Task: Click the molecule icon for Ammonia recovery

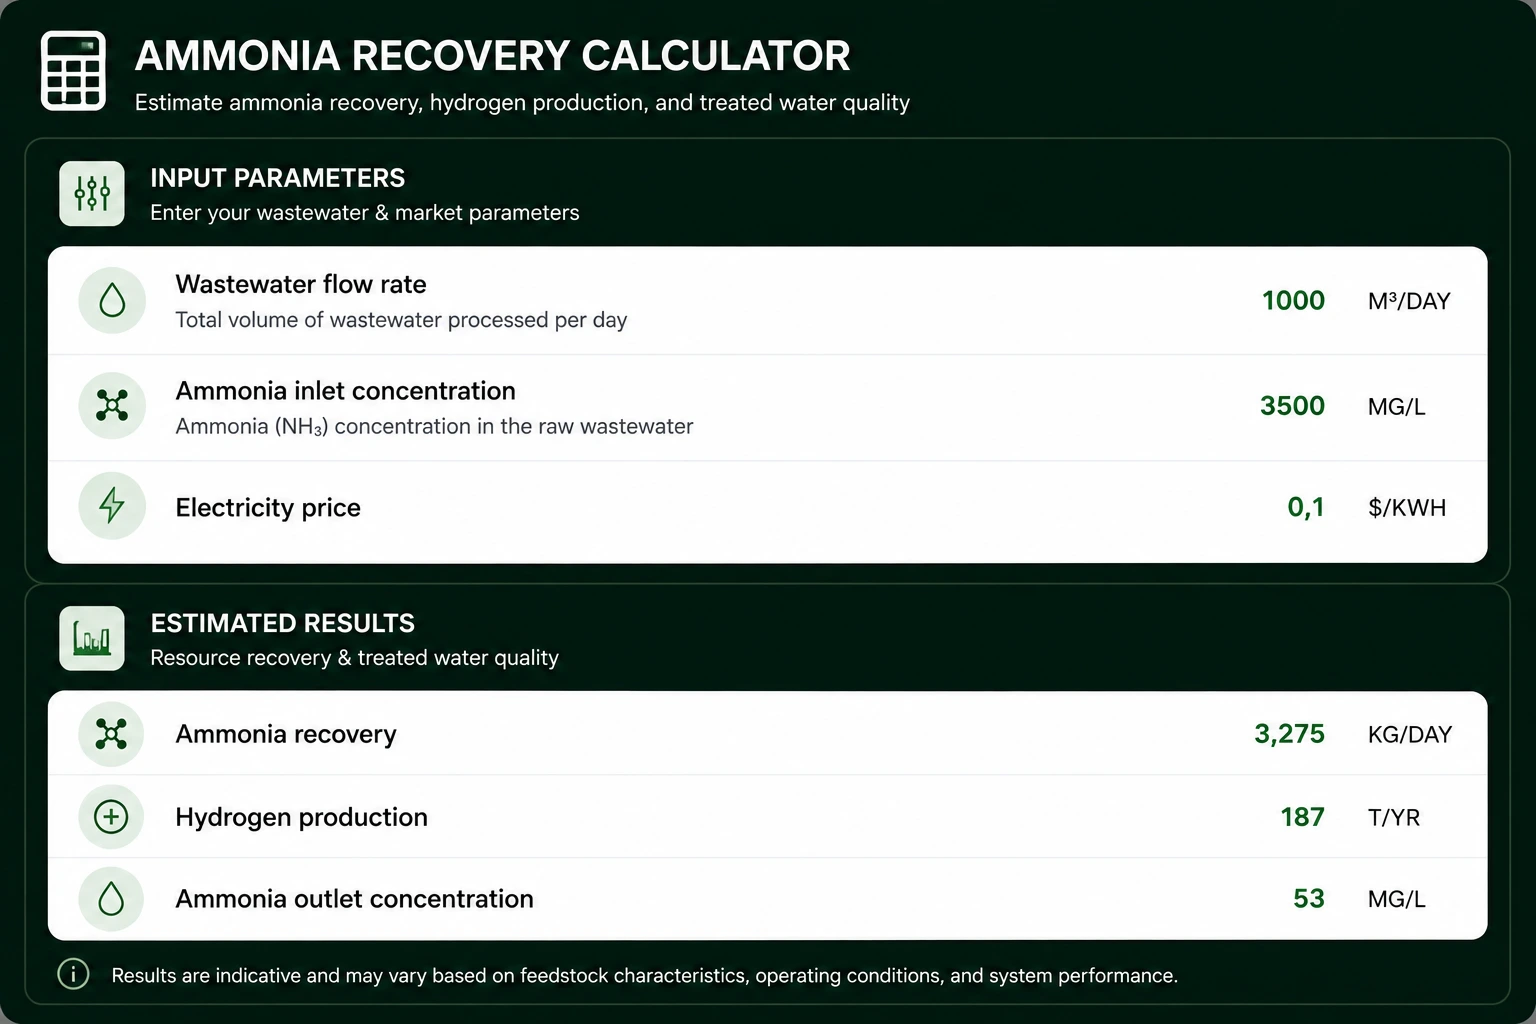Action: pos(111,734)
